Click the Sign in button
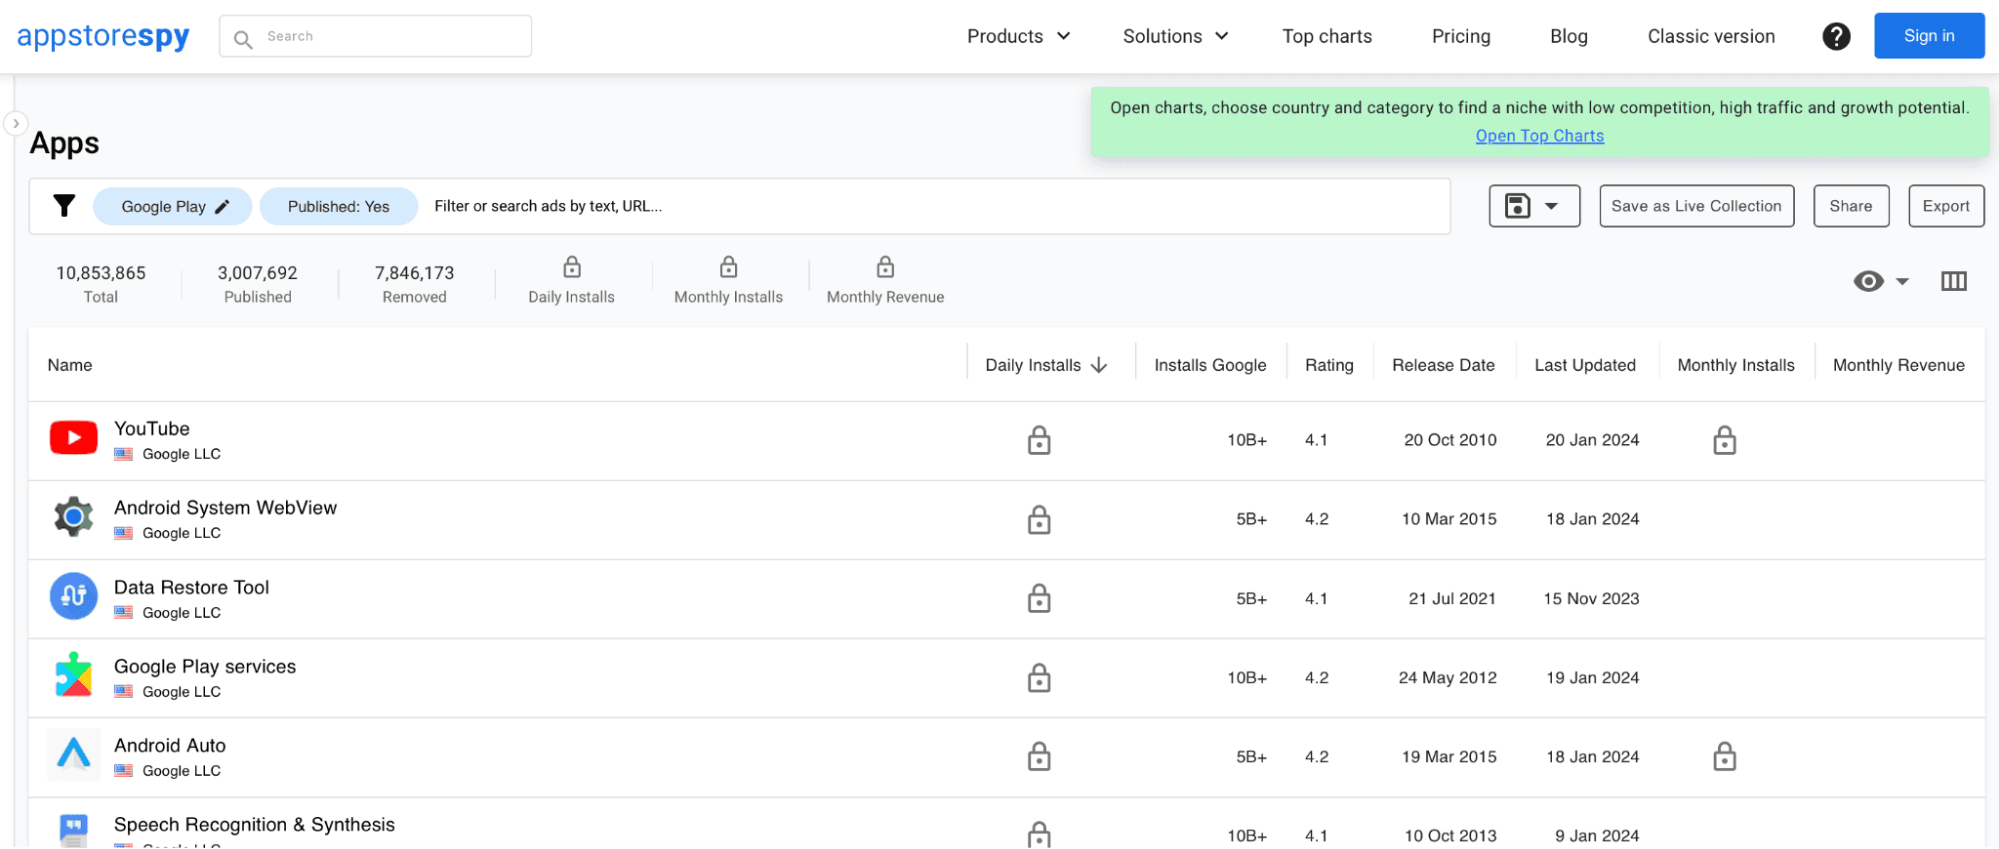Viewport: 1999px width, 849px height. pos(1928,36)
